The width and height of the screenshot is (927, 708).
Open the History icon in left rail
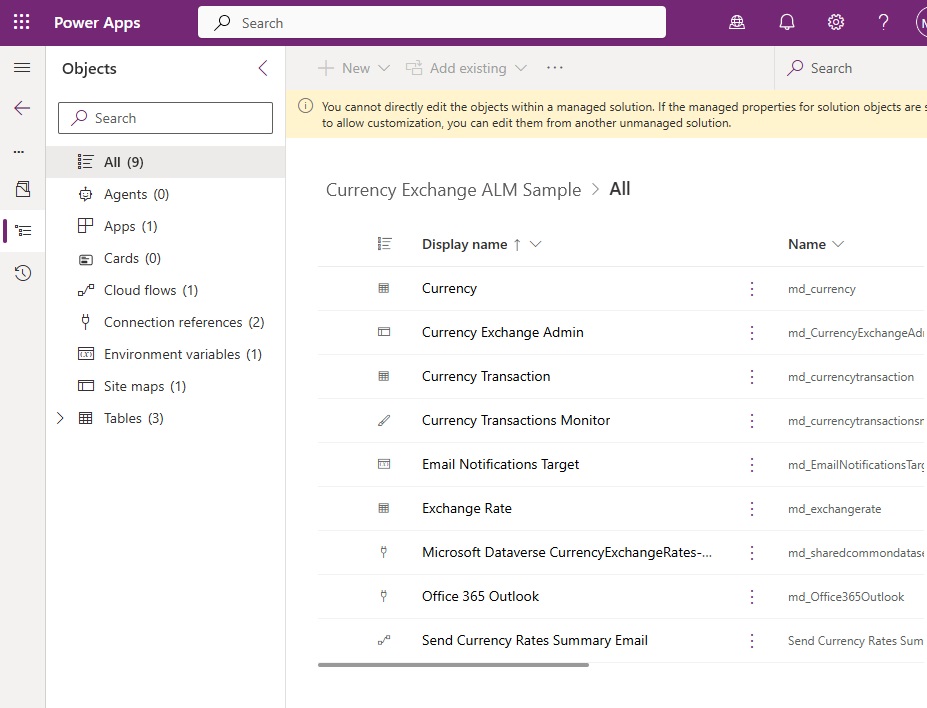(x=23, y=273)
